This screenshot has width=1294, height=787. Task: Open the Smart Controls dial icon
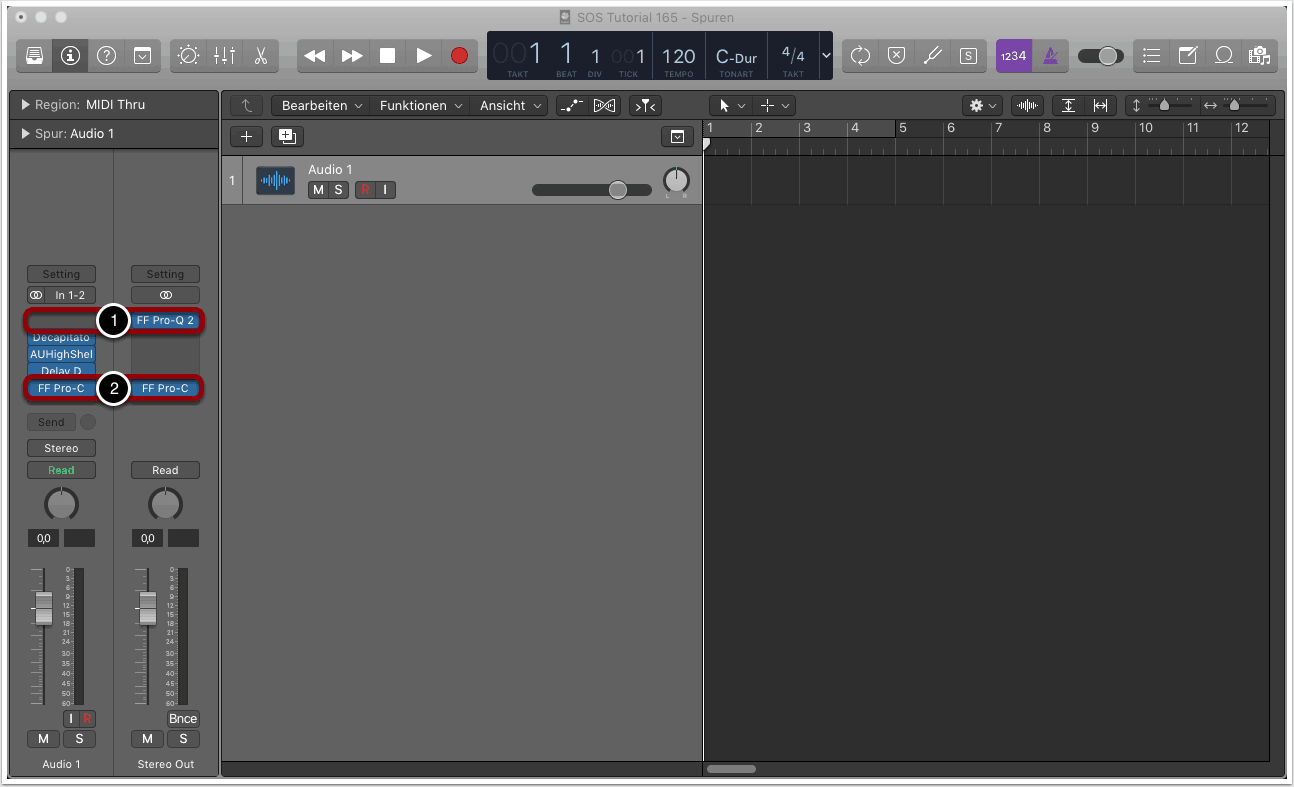coord(188,56)
